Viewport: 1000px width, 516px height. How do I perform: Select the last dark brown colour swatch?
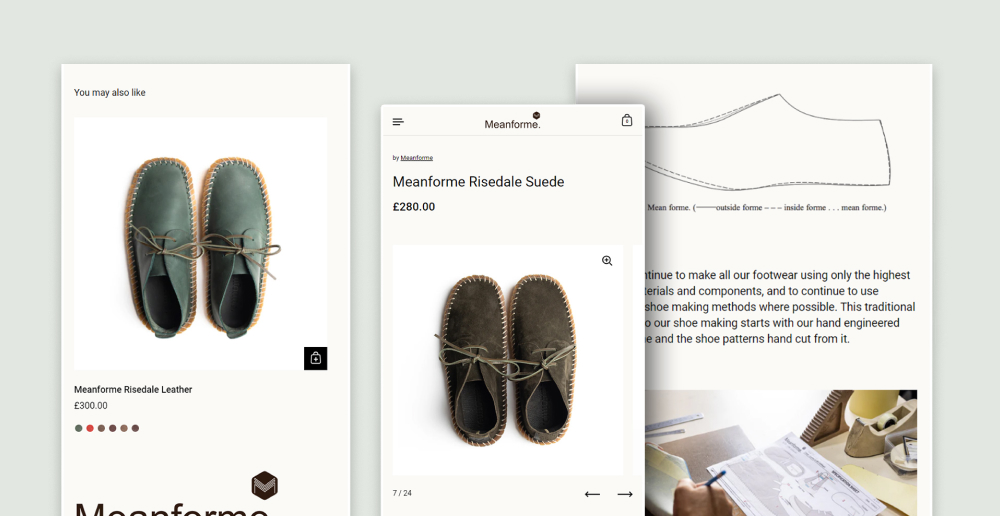135,429
